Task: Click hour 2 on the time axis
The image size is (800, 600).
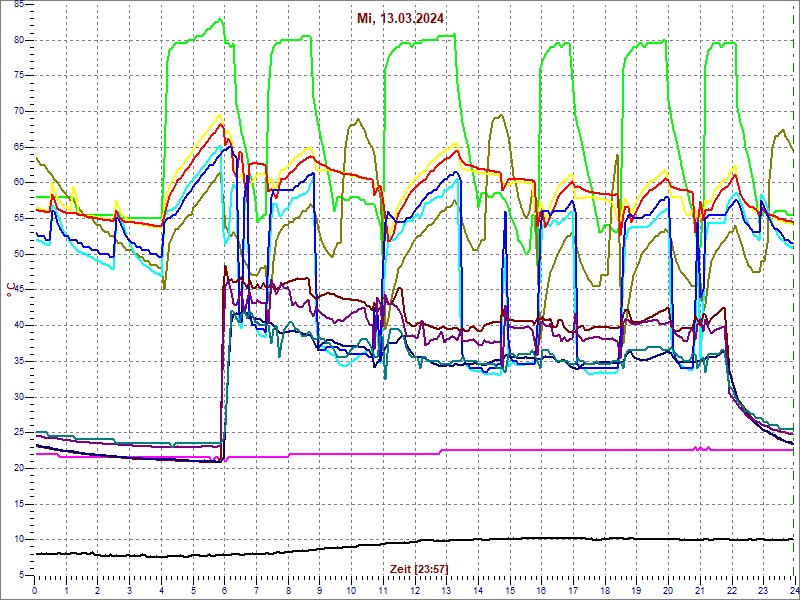Action: pos(98,590)
